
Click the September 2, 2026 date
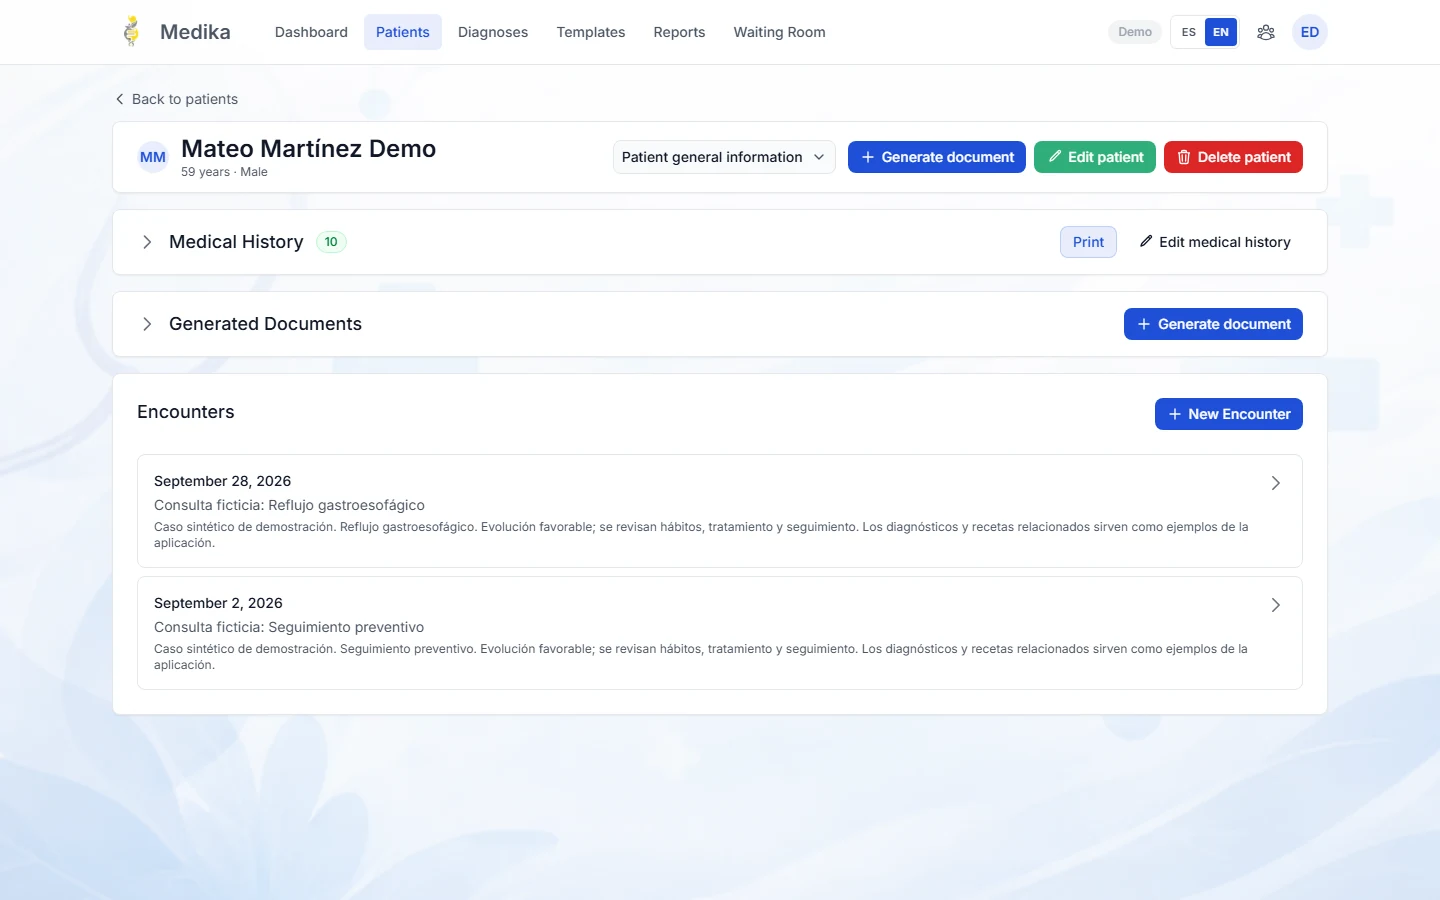(218, 603)
